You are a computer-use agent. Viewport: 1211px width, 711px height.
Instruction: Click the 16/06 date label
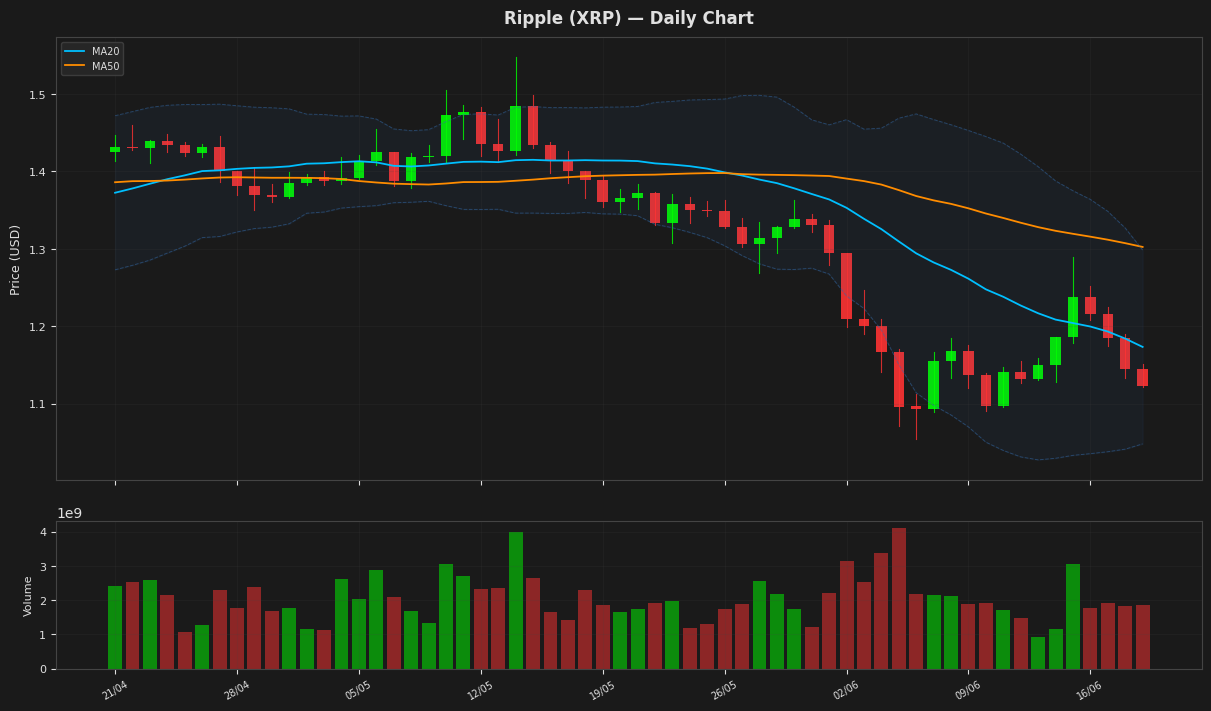pyautogui.click(x=1091, y=690)
